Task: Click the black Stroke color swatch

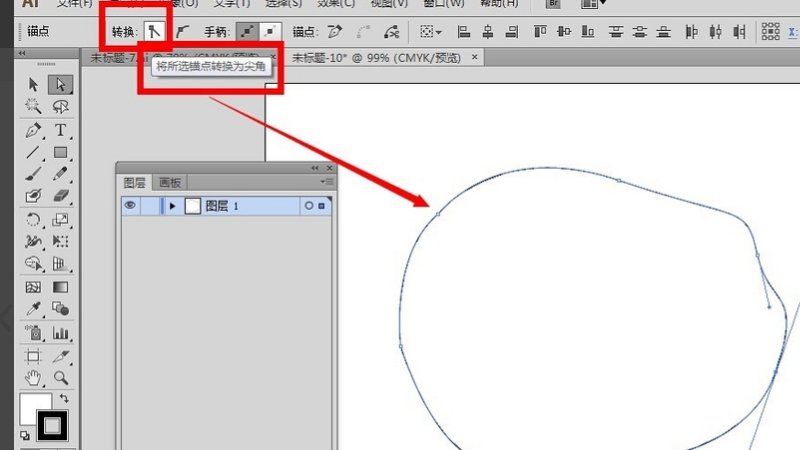Action: [x=52, y=426]
